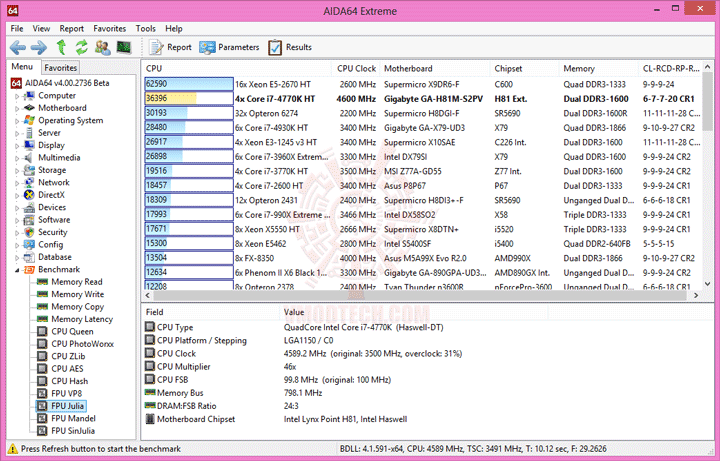Click the Memory column header
This screenshot has height=461, width=720.
(598, 68)
